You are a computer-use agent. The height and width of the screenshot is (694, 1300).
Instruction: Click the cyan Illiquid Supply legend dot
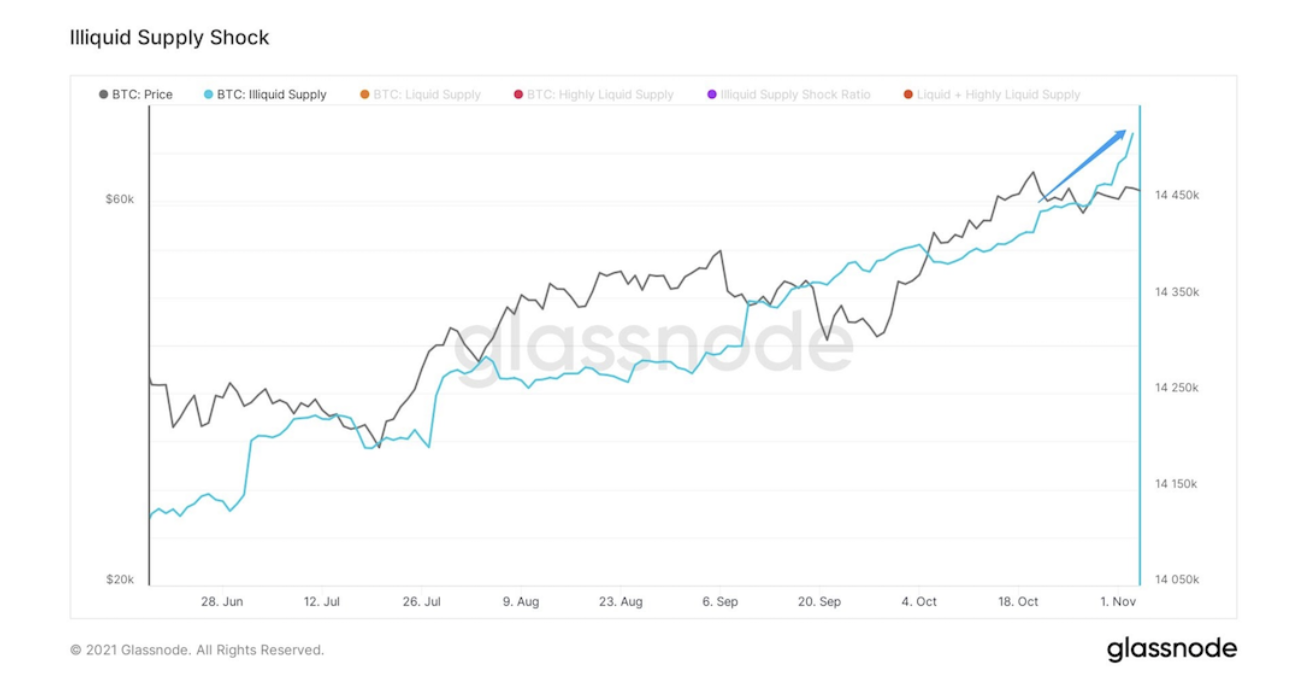[208, 95]
